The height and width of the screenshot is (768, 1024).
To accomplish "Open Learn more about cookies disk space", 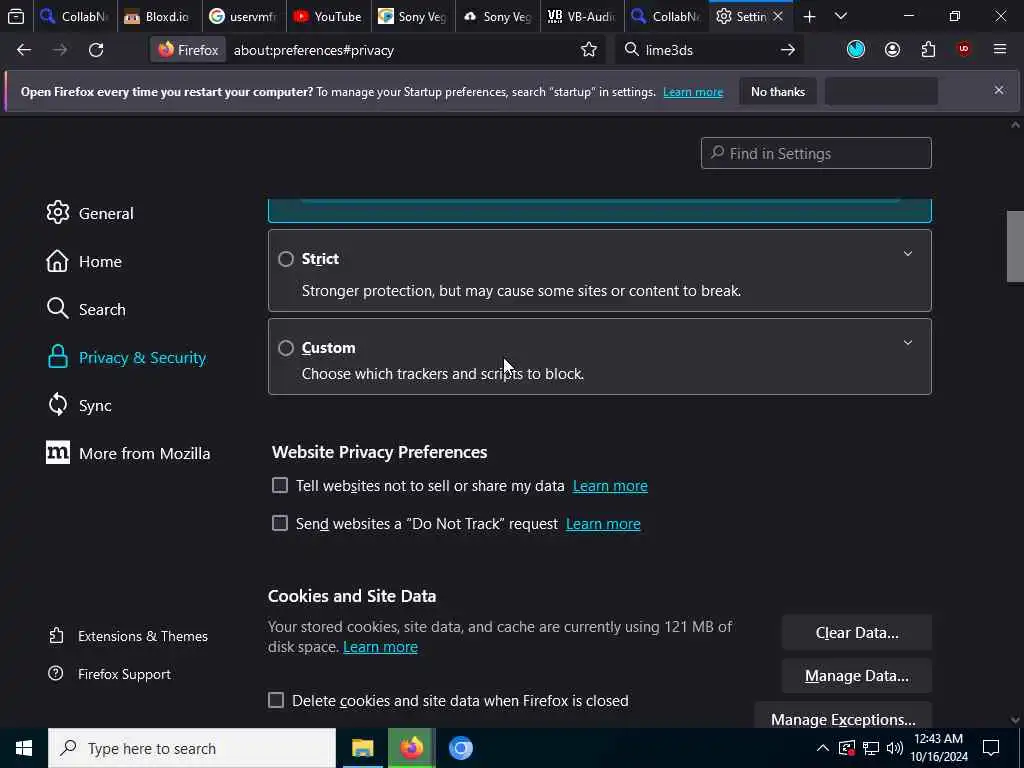I will [x=380, y=647].
